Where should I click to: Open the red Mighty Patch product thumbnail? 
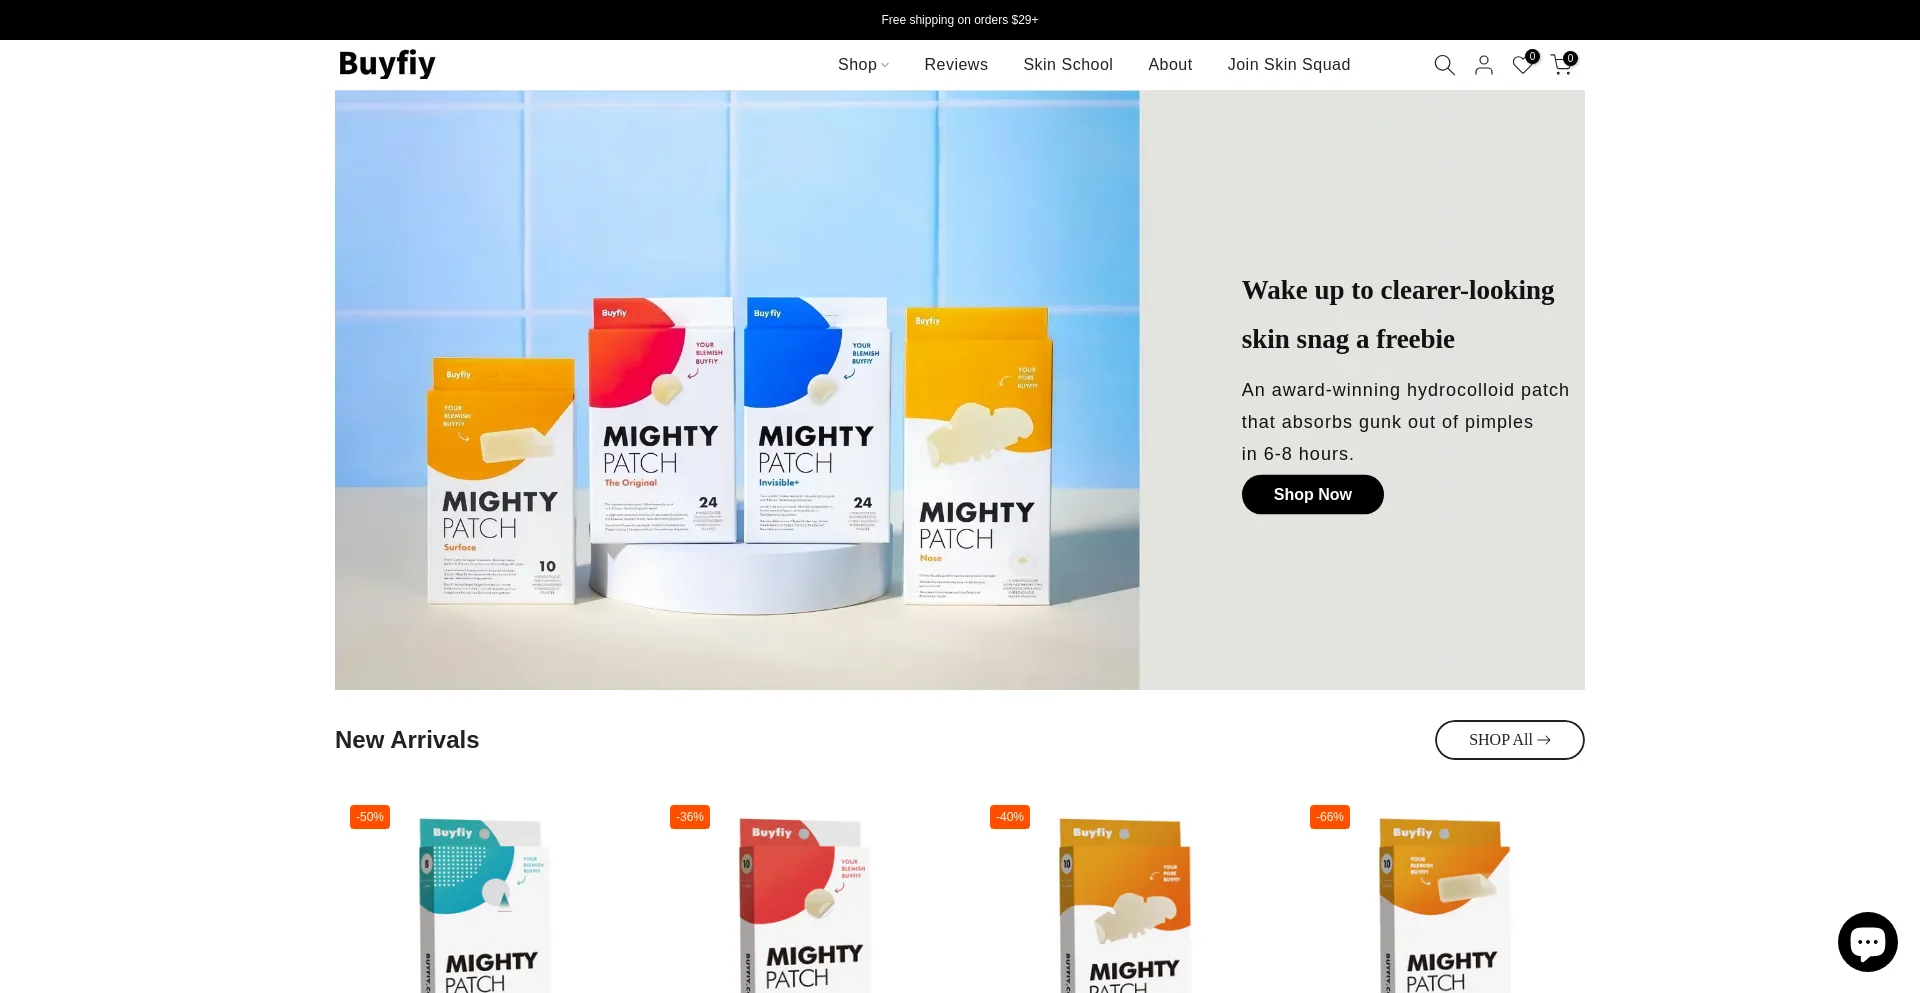806,905
